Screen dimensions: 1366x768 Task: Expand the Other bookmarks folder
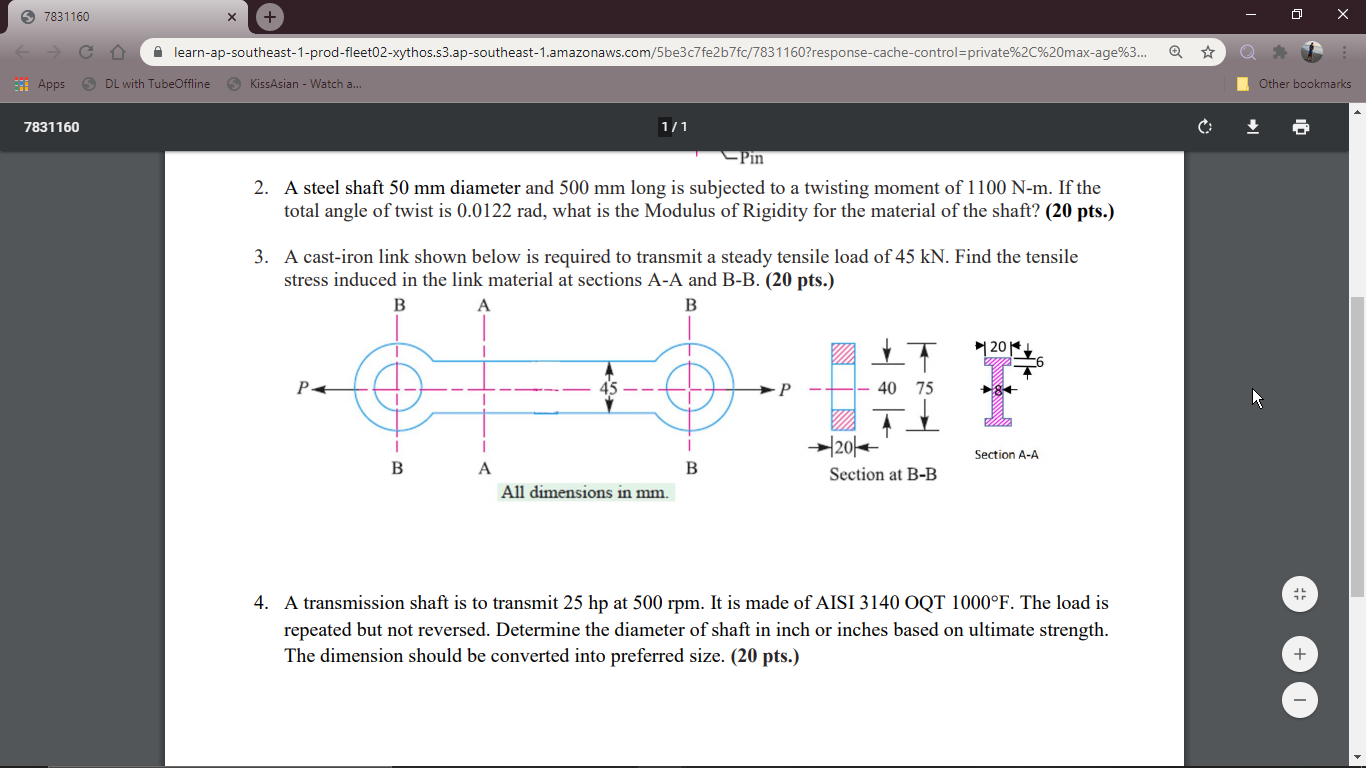click(1295, 84)
